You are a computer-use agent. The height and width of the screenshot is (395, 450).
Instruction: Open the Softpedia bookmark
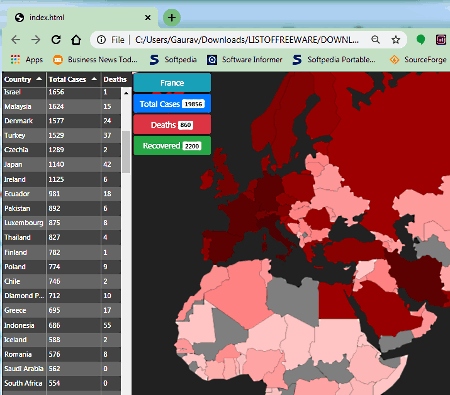[173, 60]
